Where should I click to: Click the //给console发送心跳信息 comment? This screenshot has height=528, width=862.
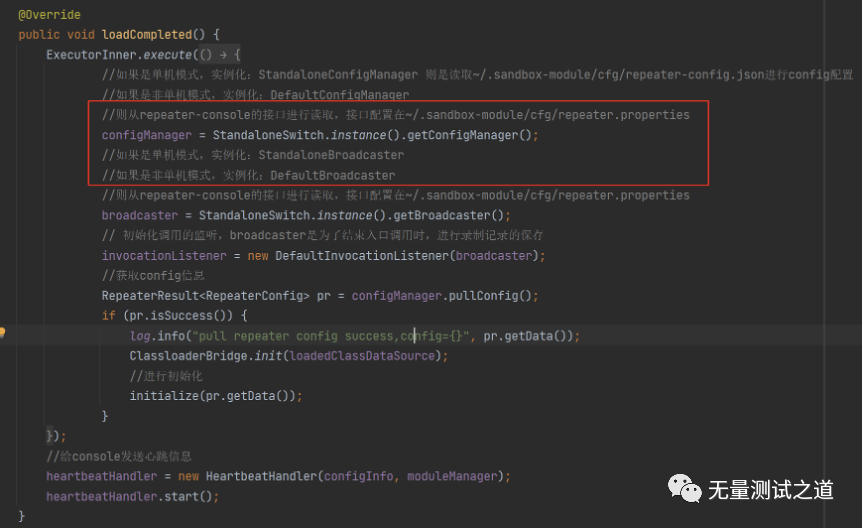pyautogui.click(x=119, y=456)
